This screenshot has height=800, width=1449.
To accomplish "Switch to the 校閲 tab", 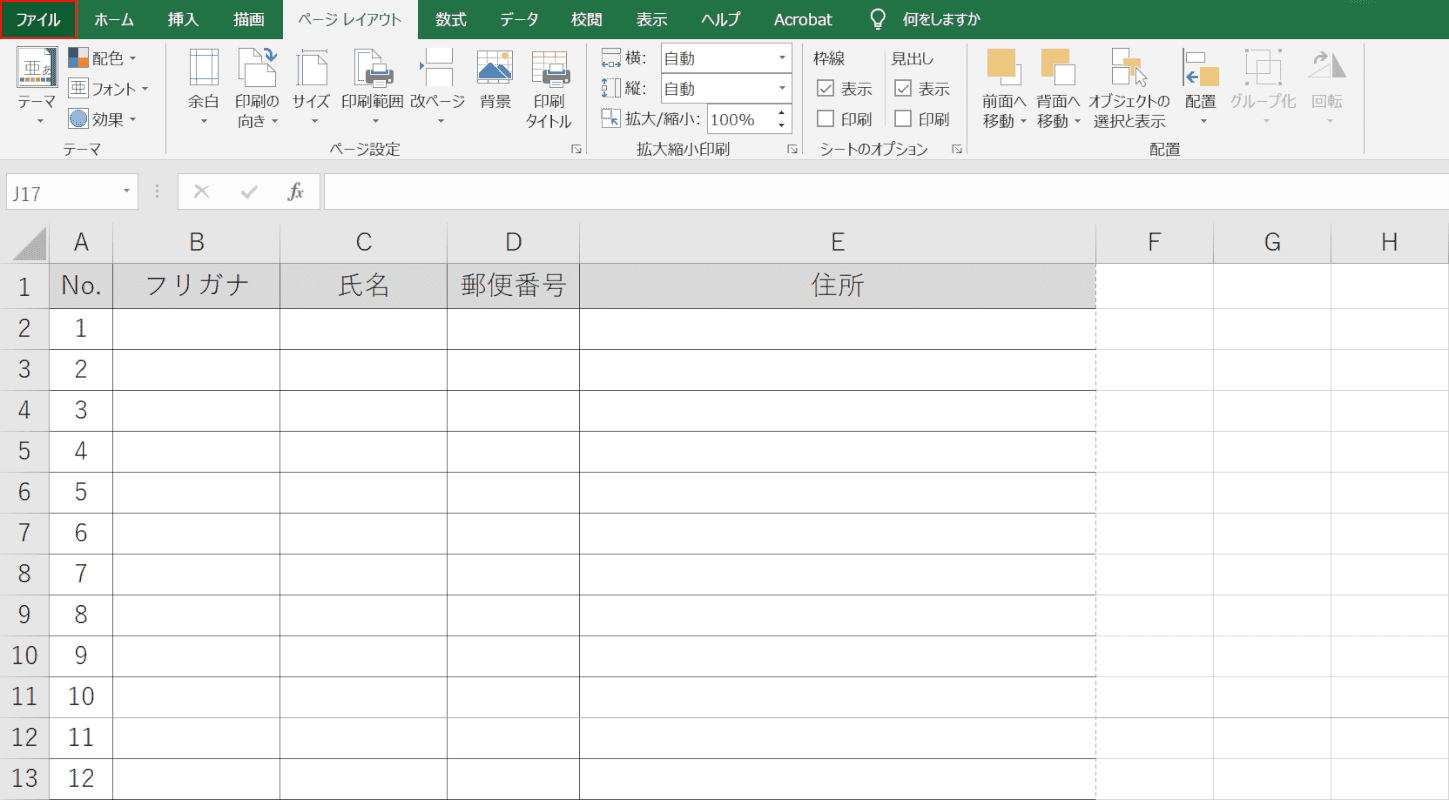I will click(587, 20).
